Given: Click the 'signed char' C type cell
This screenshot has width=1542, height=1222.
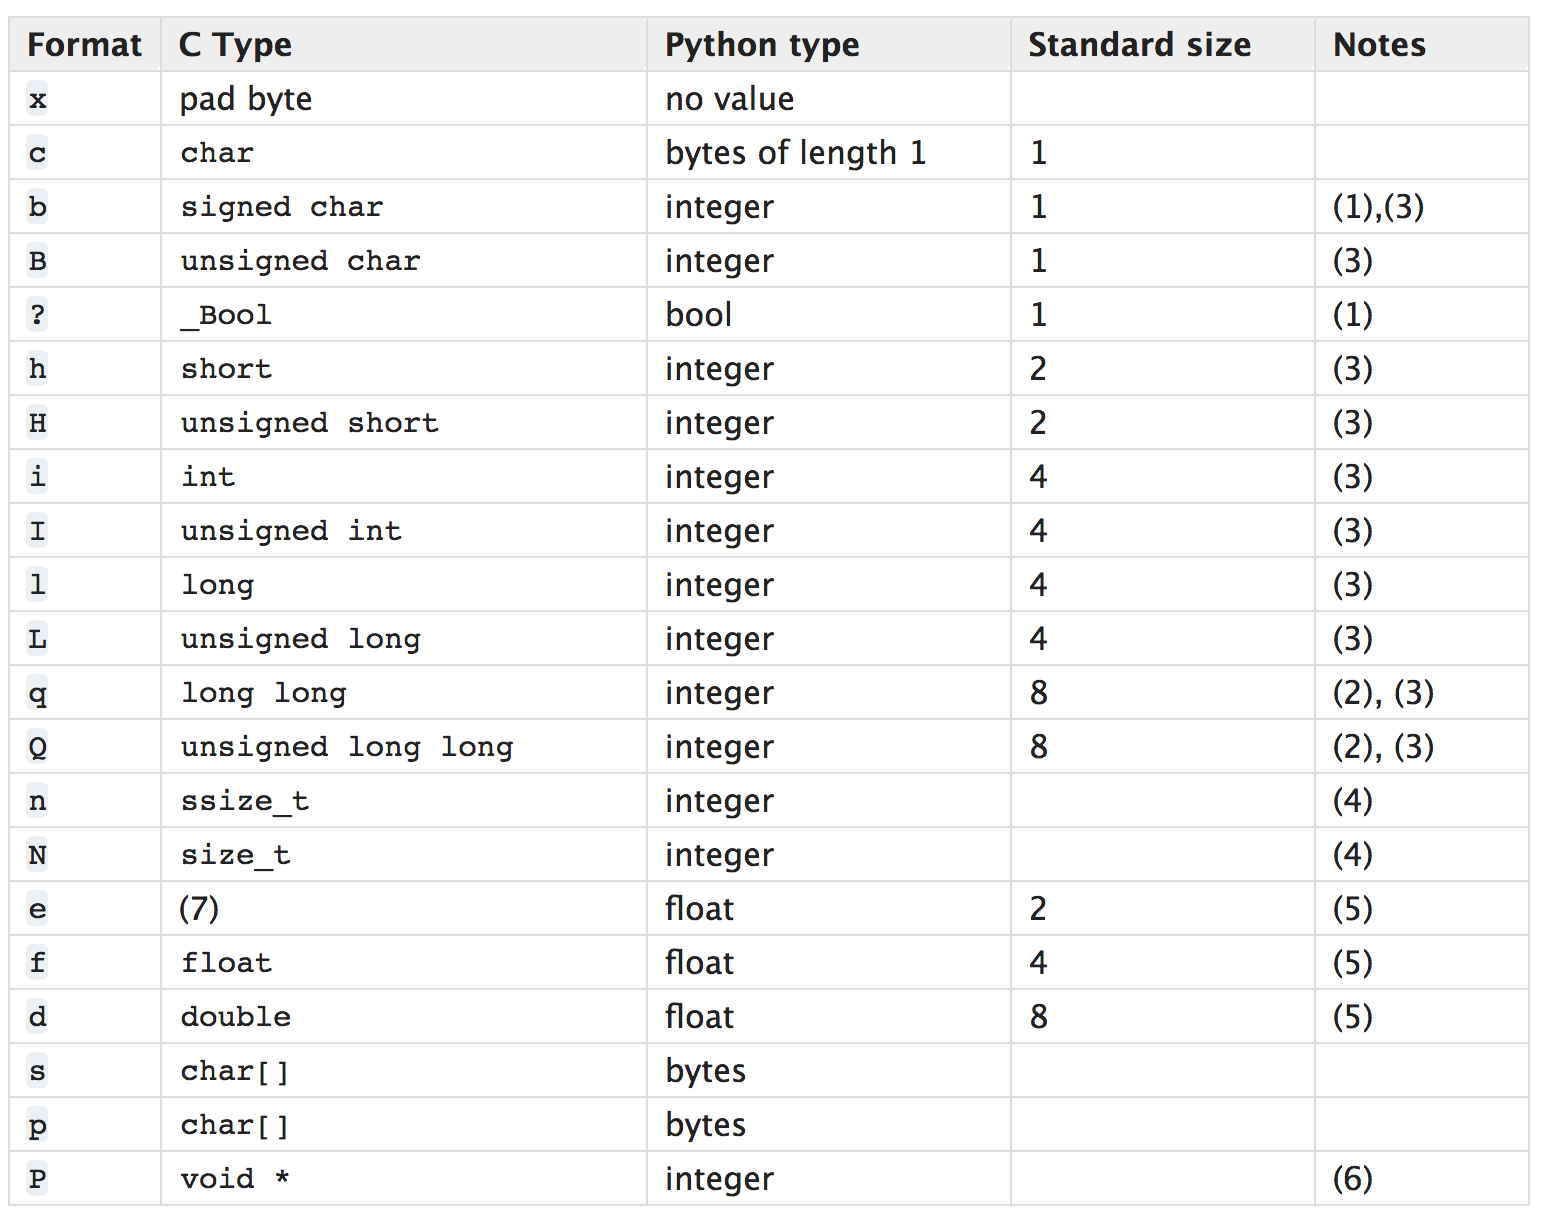Looking at the screenshot, I should [281, 207].
